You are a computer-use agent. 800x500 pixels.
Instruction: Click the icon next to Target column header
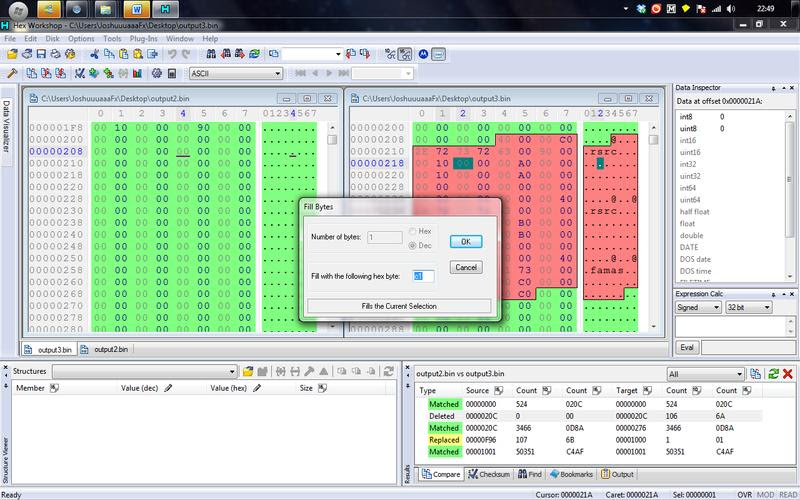click(x=647, y=390)
